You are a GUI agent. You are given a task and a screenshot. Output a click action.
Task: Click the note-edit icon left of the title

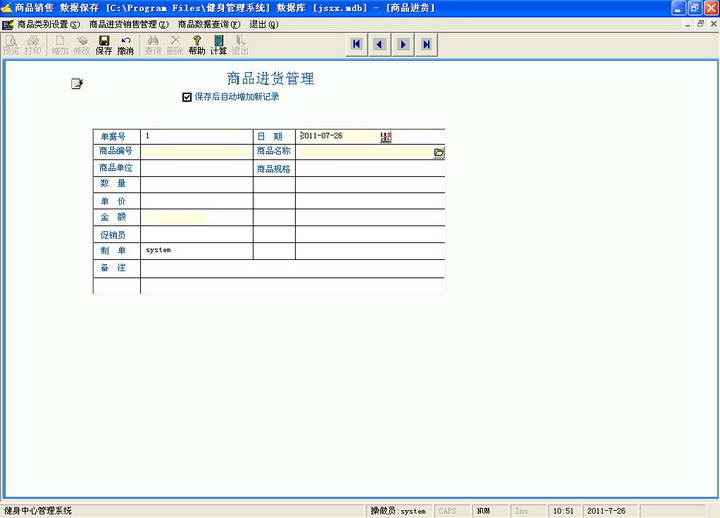[x=77, y=84]
